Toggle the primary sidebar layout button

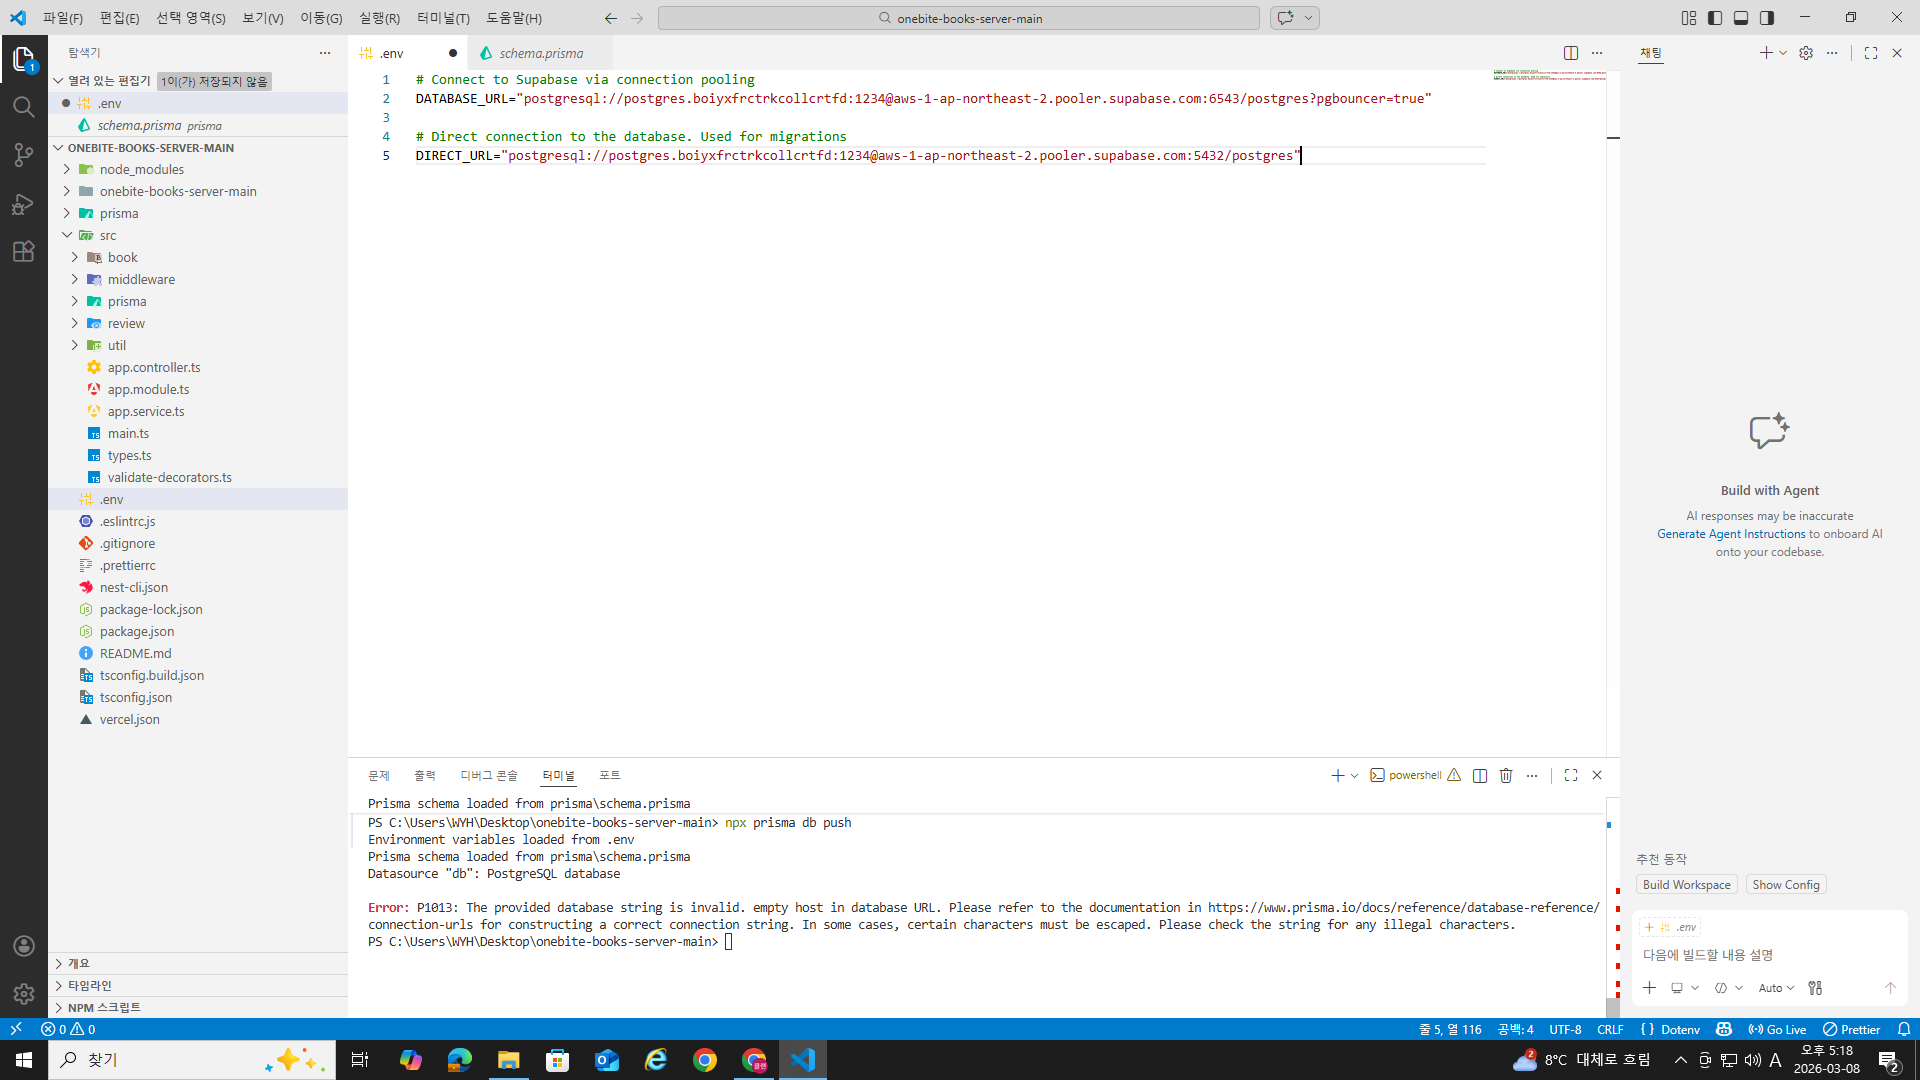coord(1715,18)
